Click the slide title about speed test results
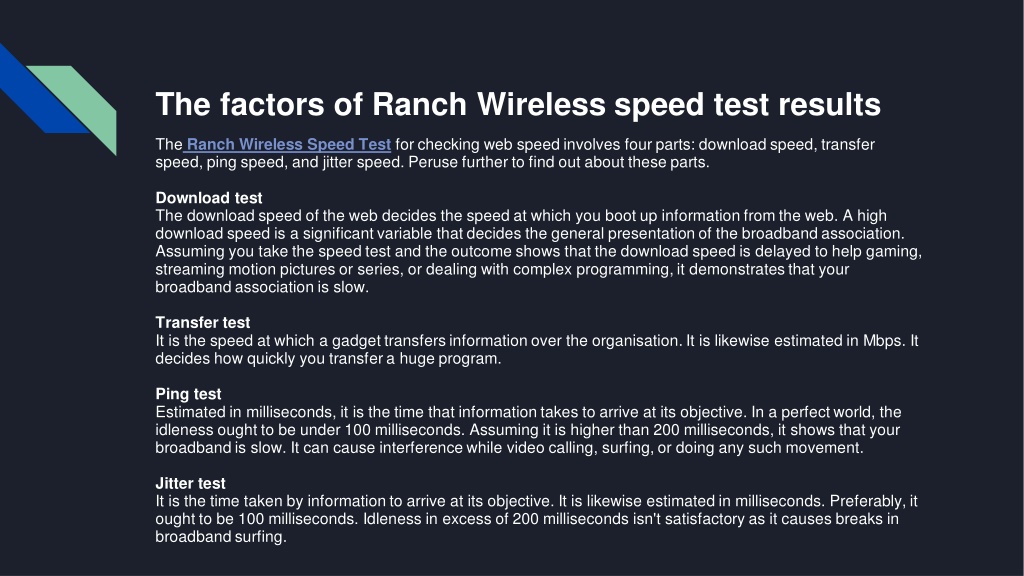This screenshot has height=576, width=1024. click(518, 104)
